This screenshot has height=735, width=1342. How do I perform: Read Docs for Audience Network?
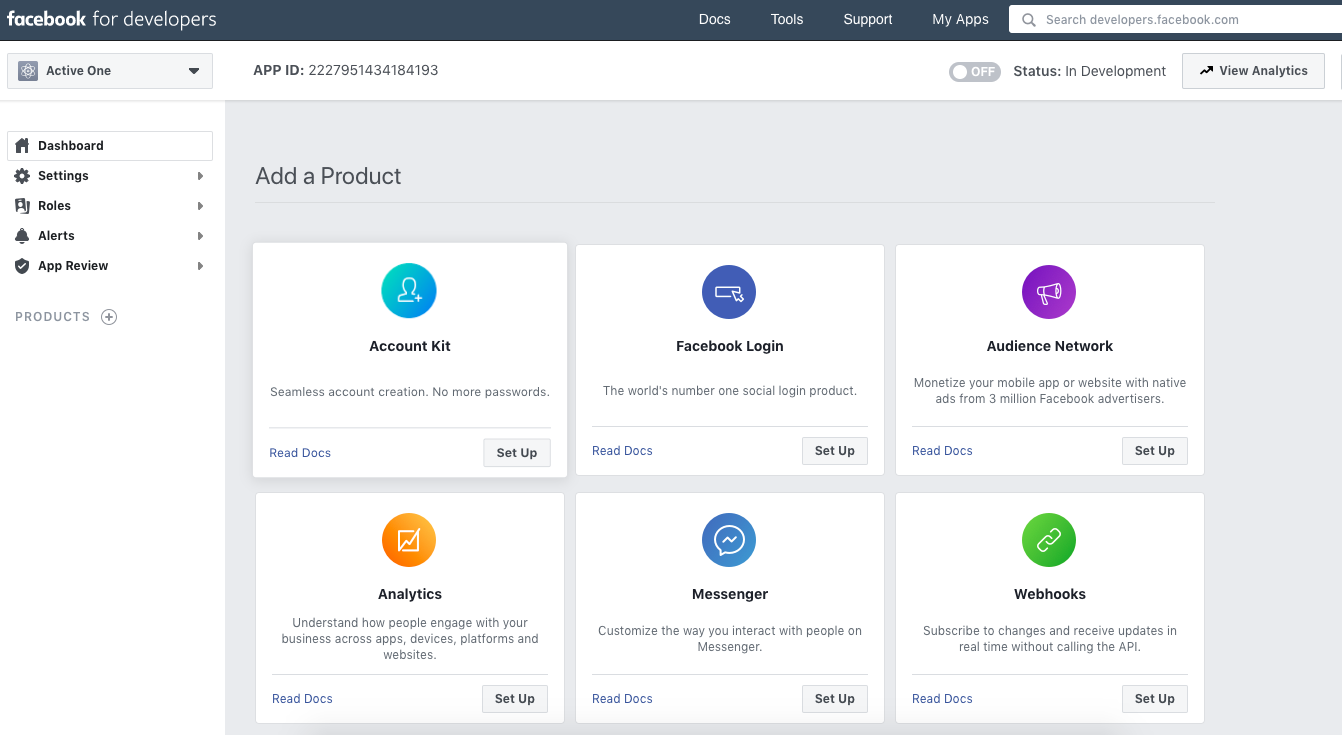942,451
